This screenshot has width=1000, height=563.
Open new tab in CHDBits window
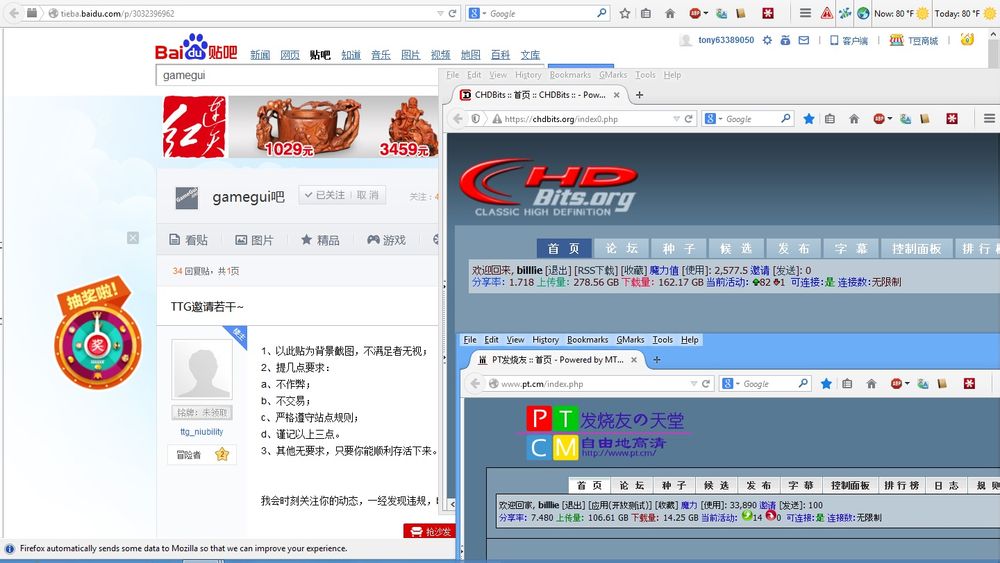[x=639, y=95]
